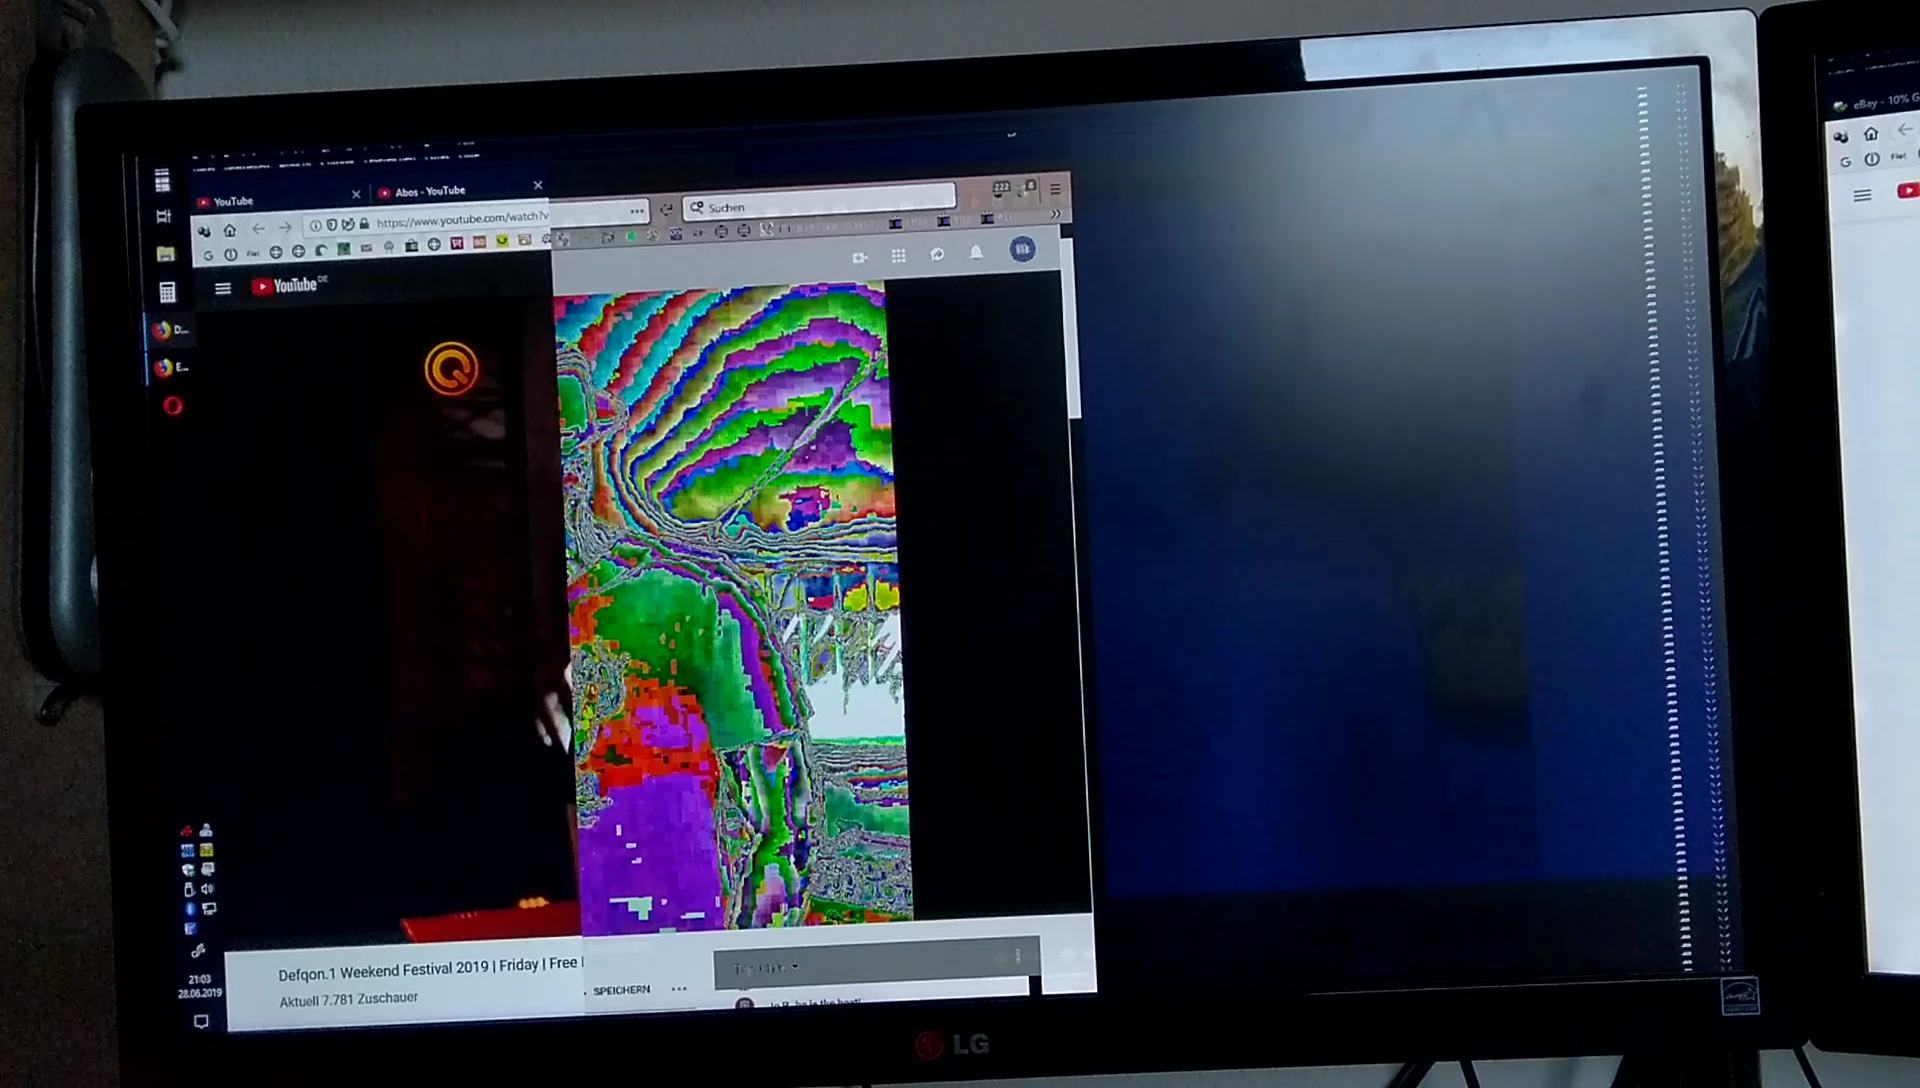Click the create video camera icon

pos(859,258)
